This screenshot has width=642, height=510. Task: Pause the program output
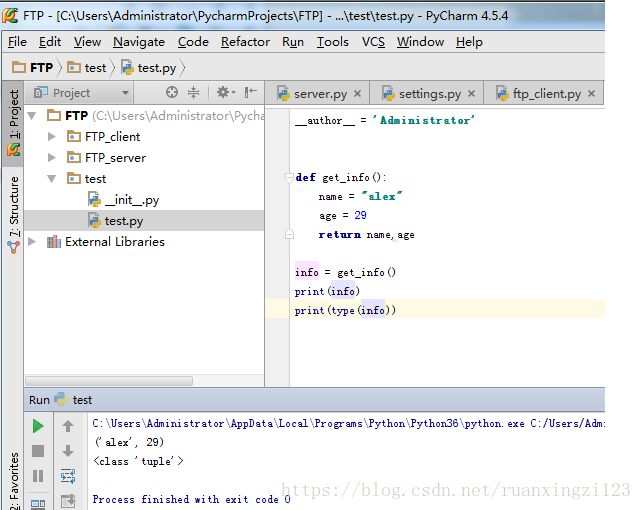coord(38,476)
